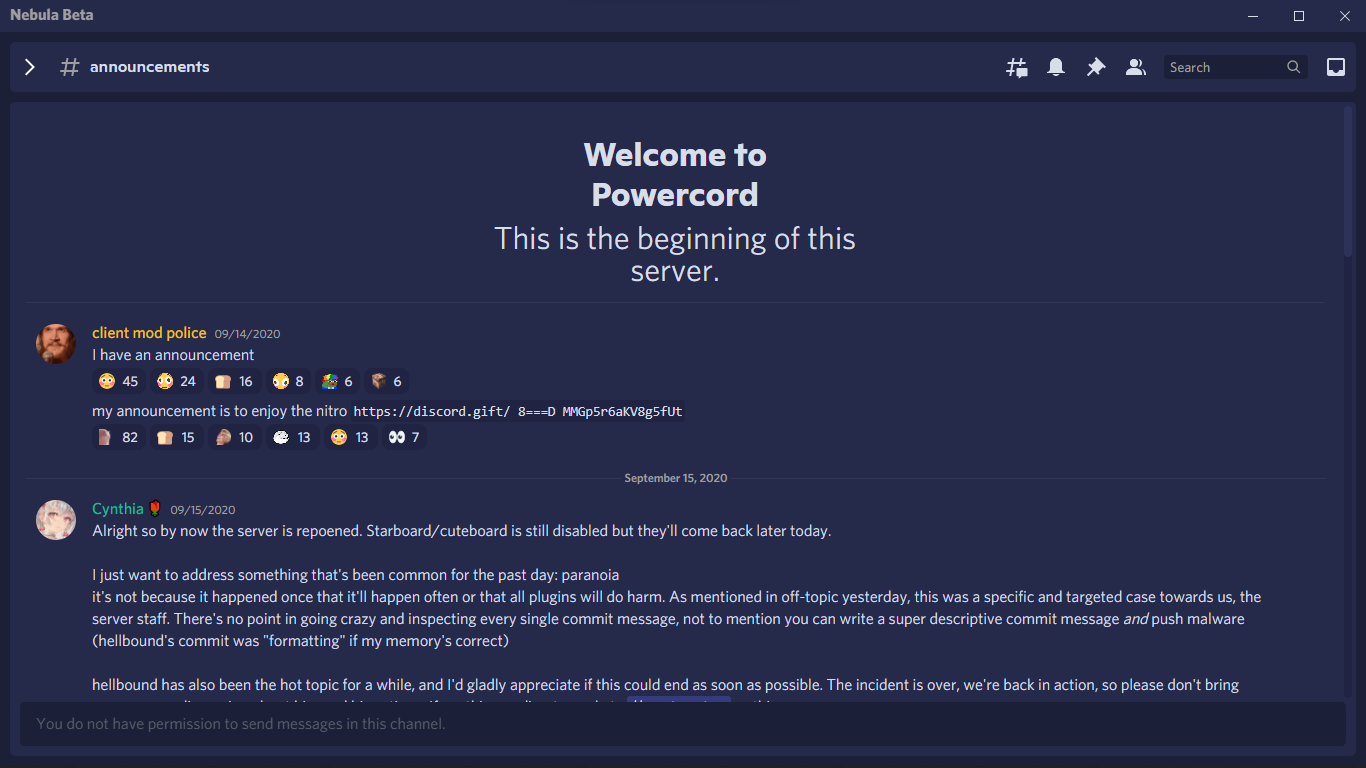This screenshot has height=768, width=1366.
Task: Minimize the Nebula Beta window
Action: [x=1253, y=15]
